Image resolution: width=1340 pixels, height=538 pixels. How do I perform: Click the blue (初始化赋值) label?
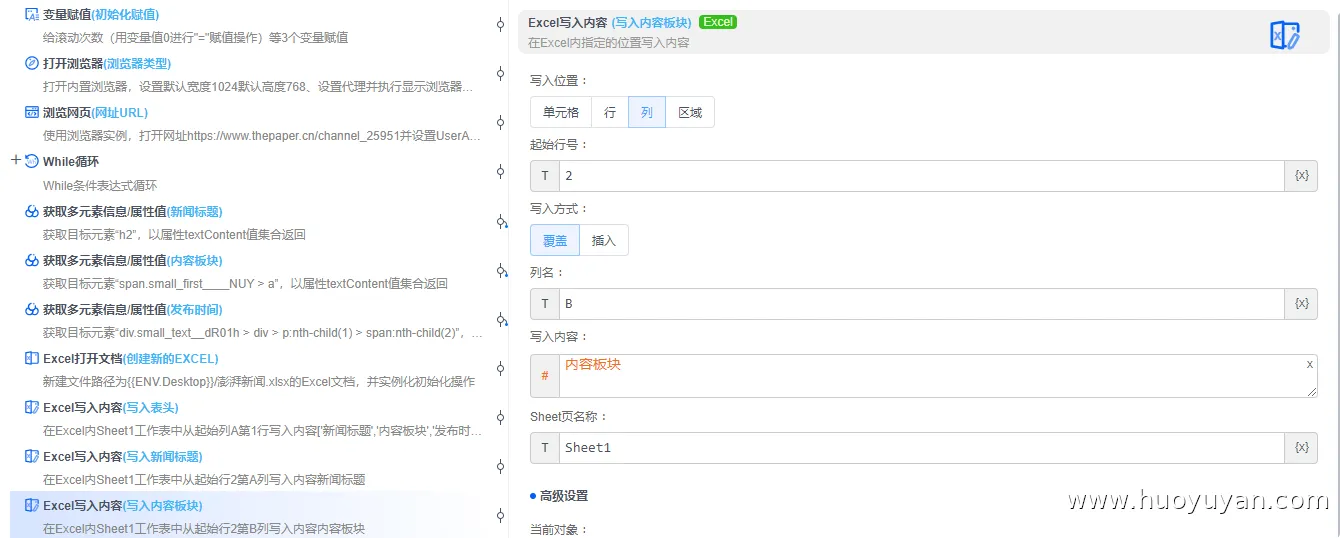[x=125, y=15]
